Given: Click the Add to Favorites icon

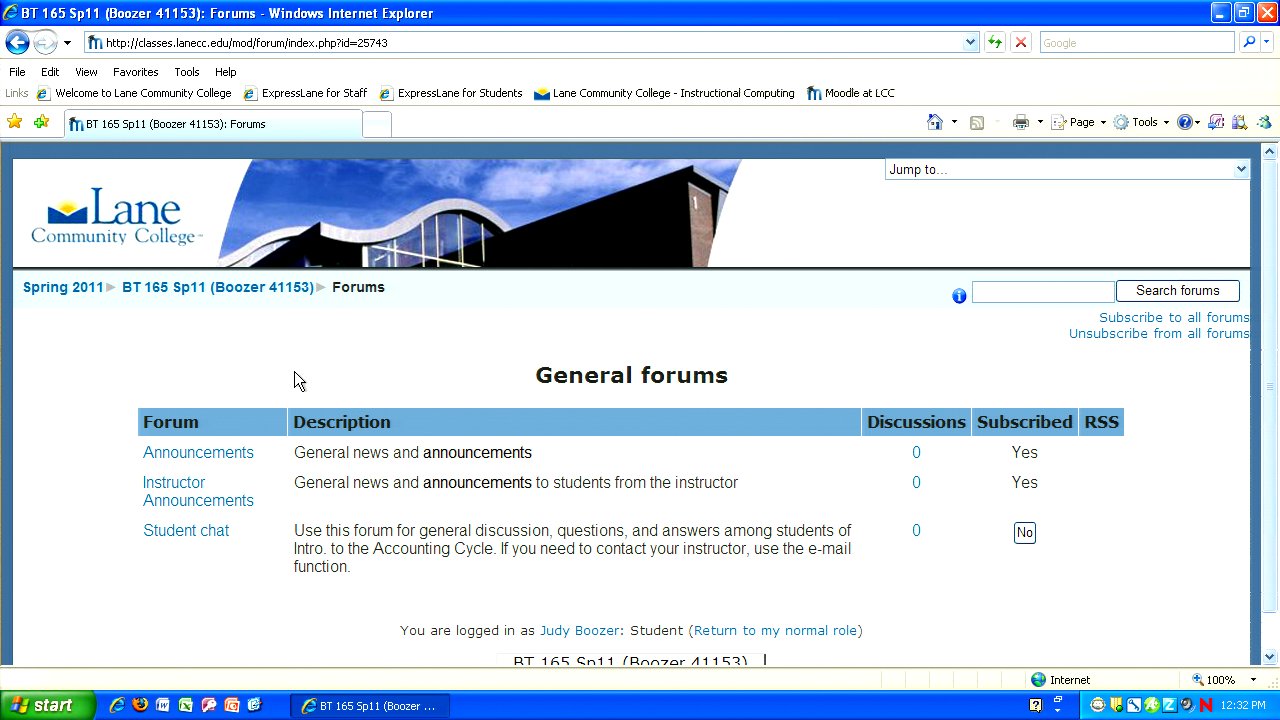Looking at the screenshot, I should (41, 122).
